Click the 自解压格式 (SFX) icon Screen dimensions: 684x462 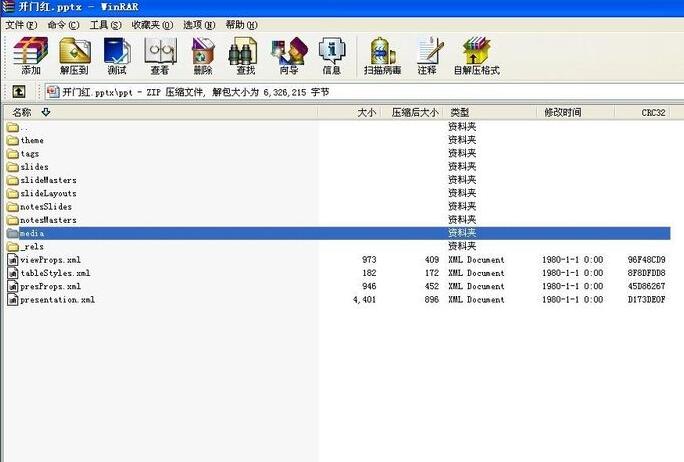click(x=476, y=55)
